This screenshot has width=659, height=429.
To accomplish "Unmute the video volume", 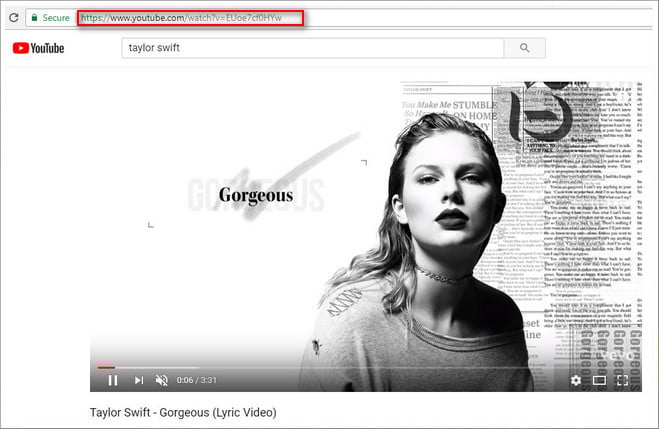I will click(x=162, y=380).
